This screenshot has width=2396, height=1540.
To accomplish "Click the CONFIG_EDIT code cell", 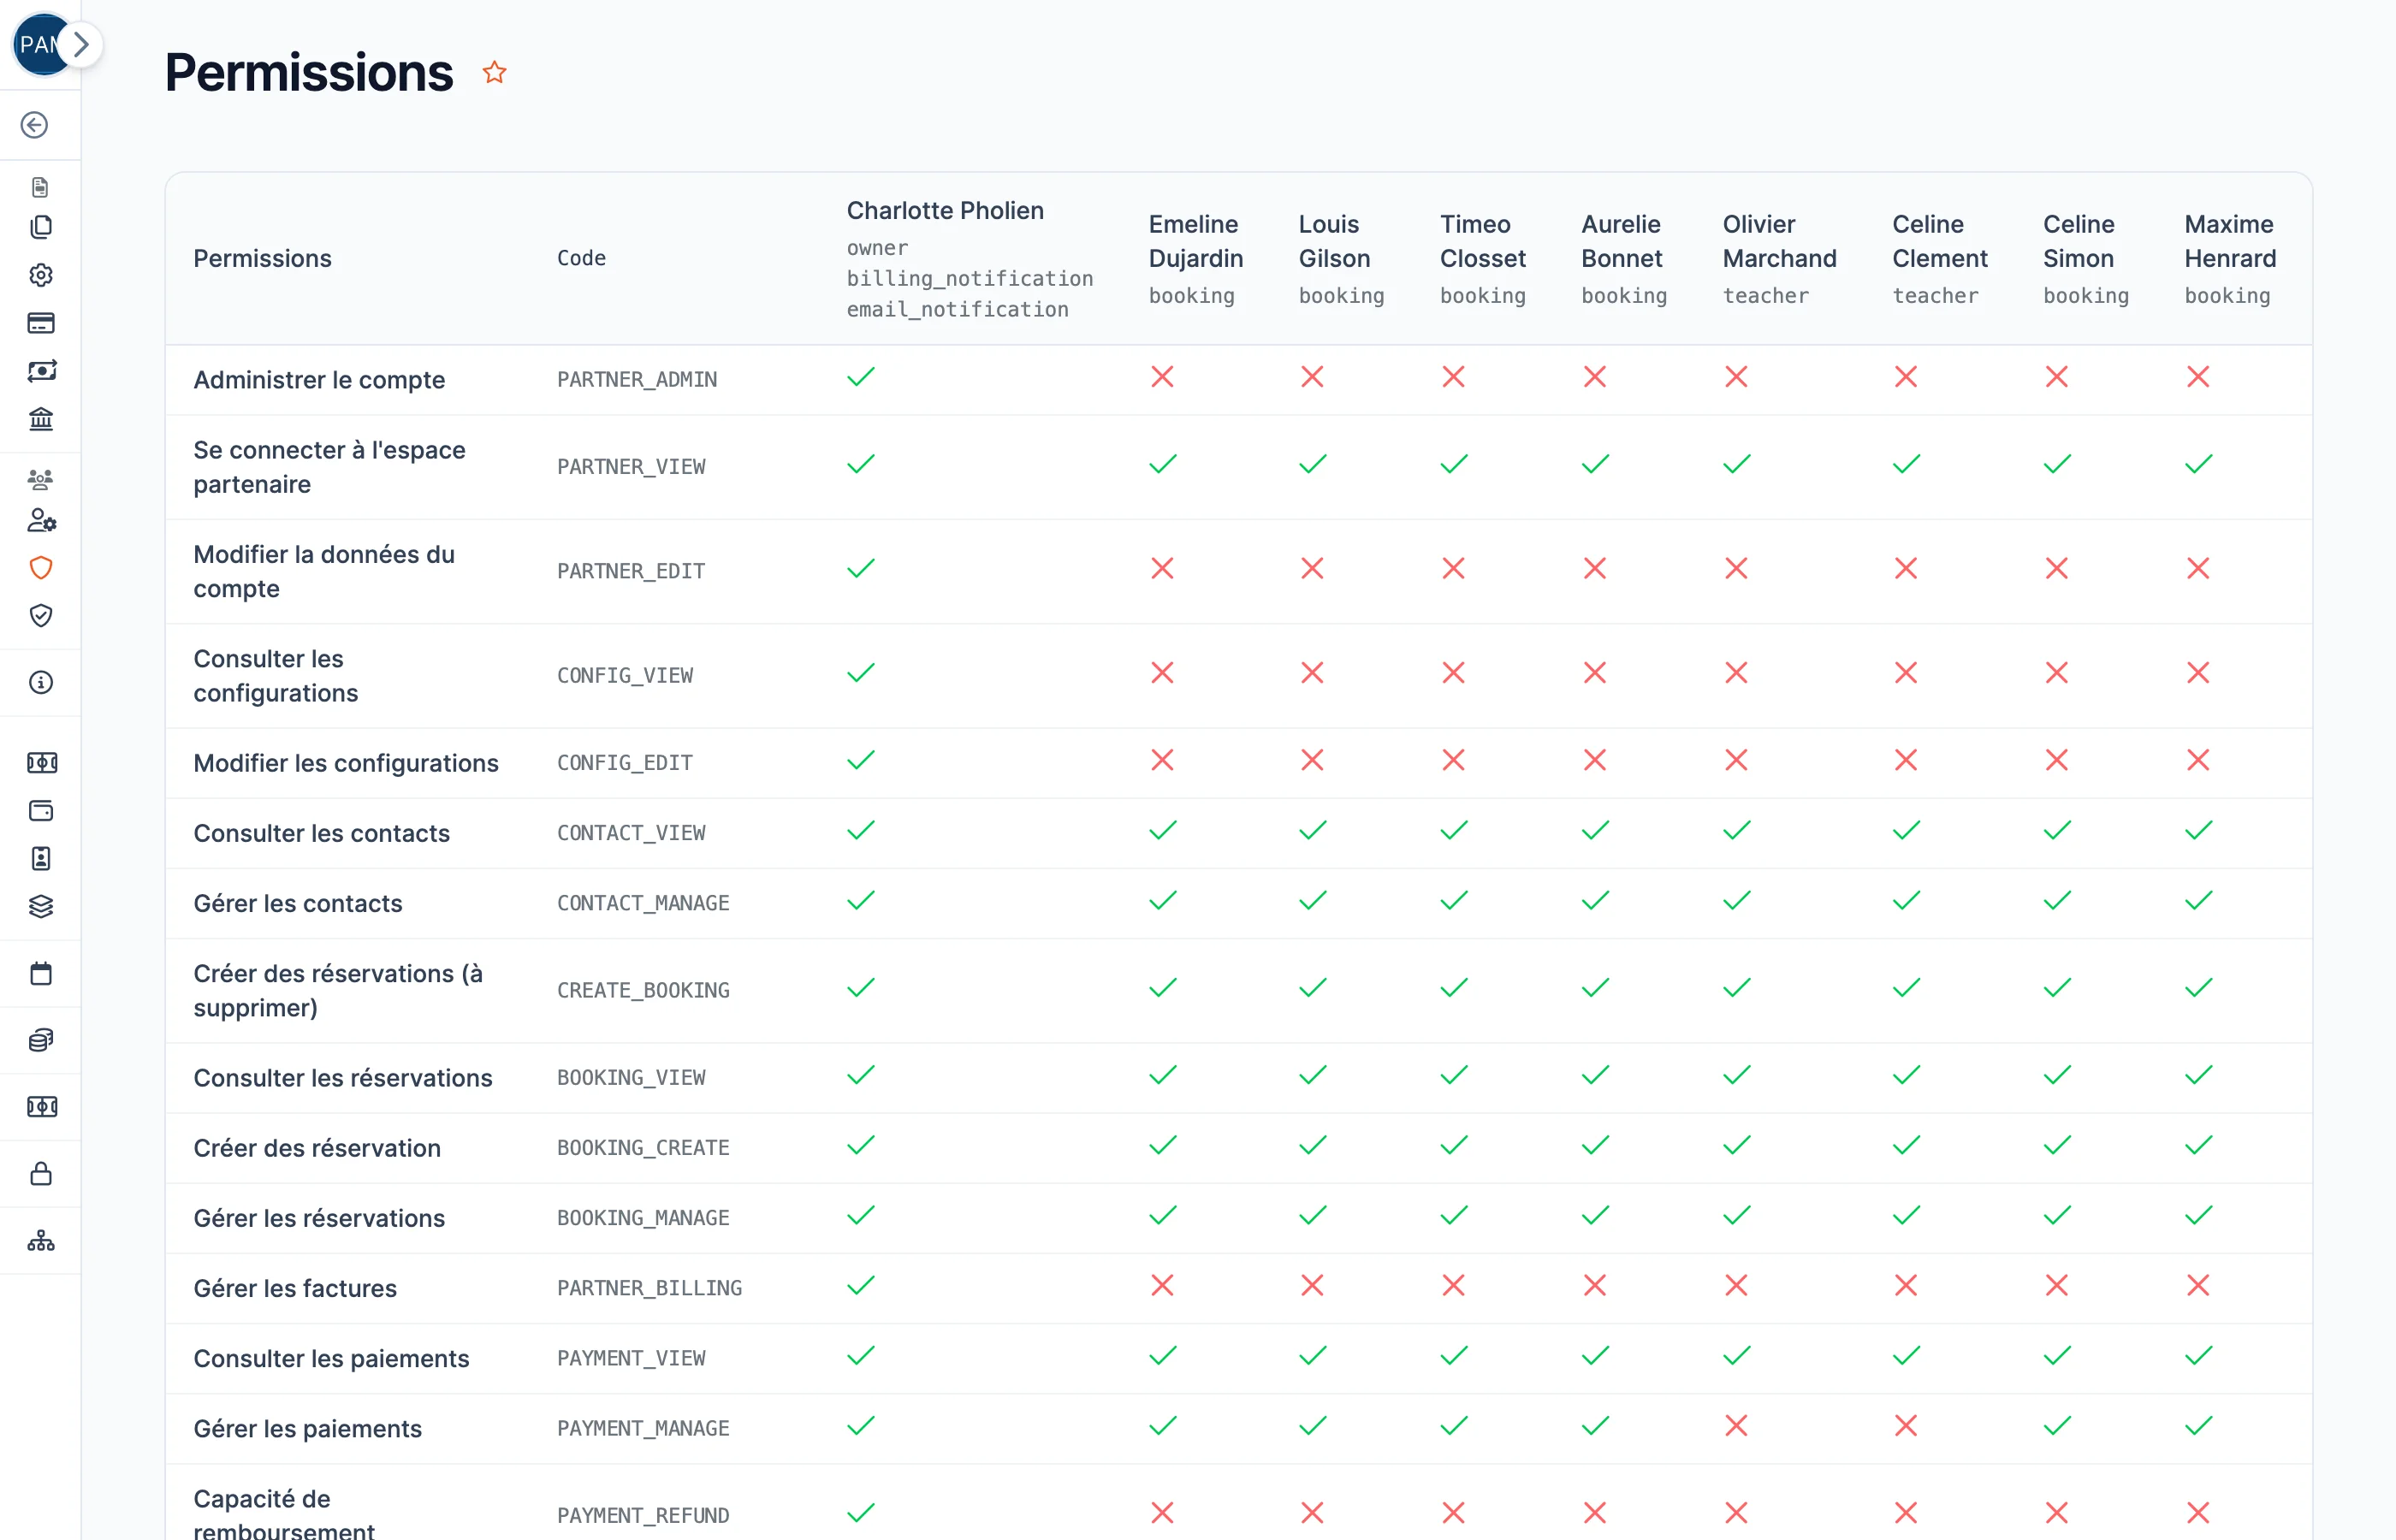I will [x=624, y=763].
